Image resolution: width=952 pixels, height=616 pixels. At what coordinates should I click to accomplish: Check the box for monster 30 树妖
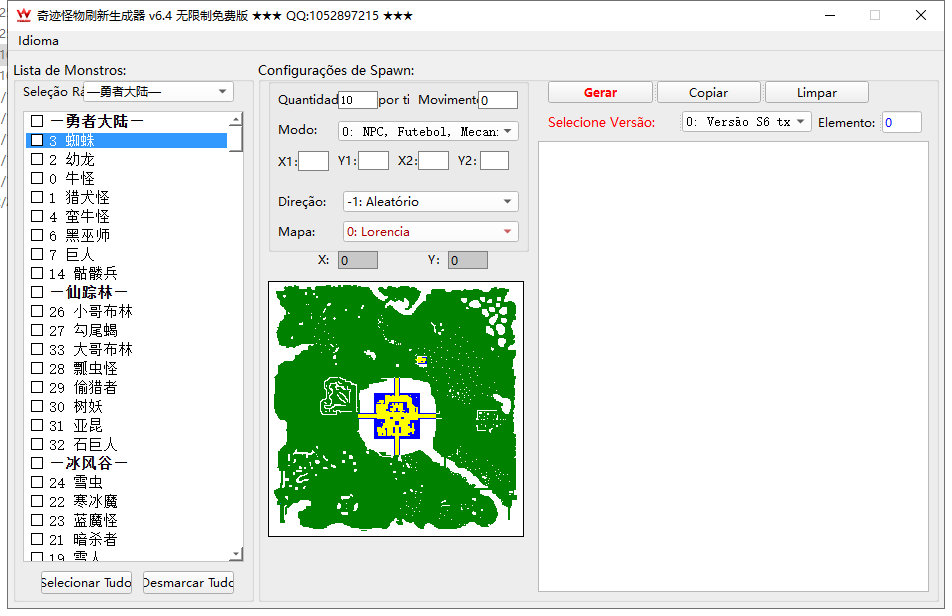point(37,406)
